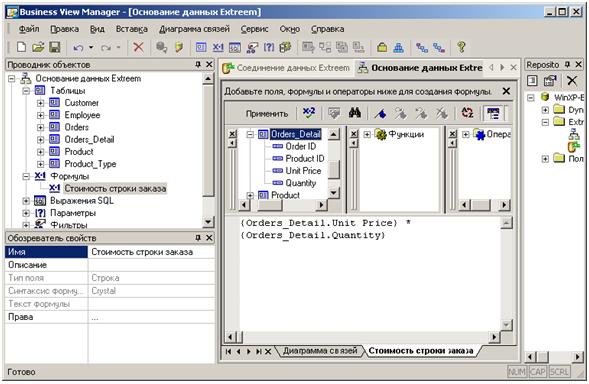Click the Имя property value field
Image resolution: width=589 pixels, height=384 pixels.
(x=151, y=252)
